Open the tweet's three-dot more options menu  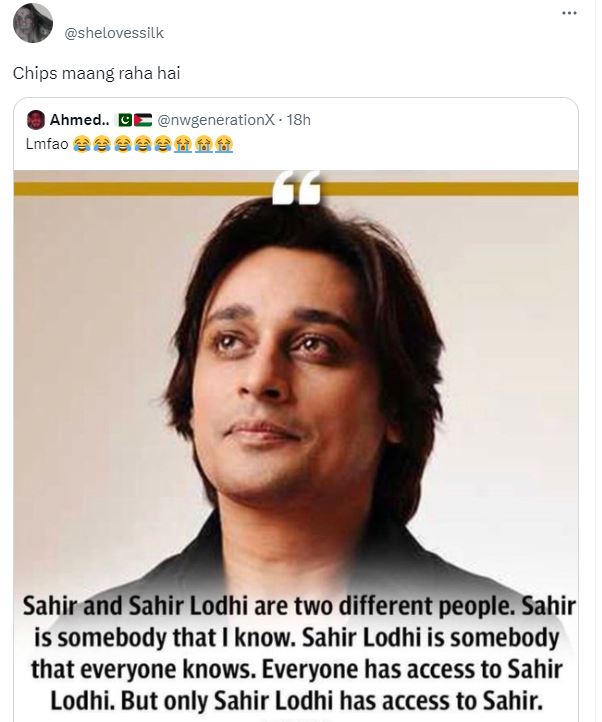coord(570,13)
